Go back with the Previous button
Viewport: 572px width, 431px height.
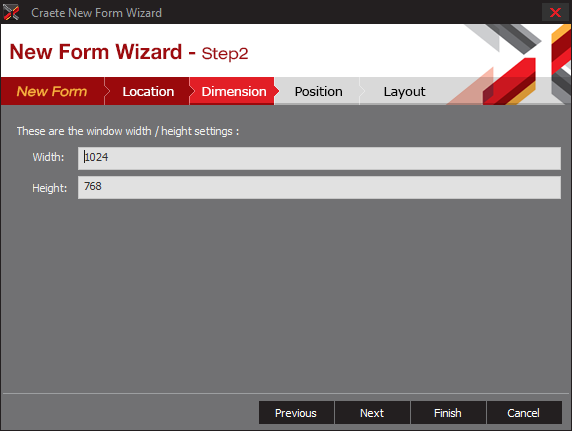coord(296,413)
